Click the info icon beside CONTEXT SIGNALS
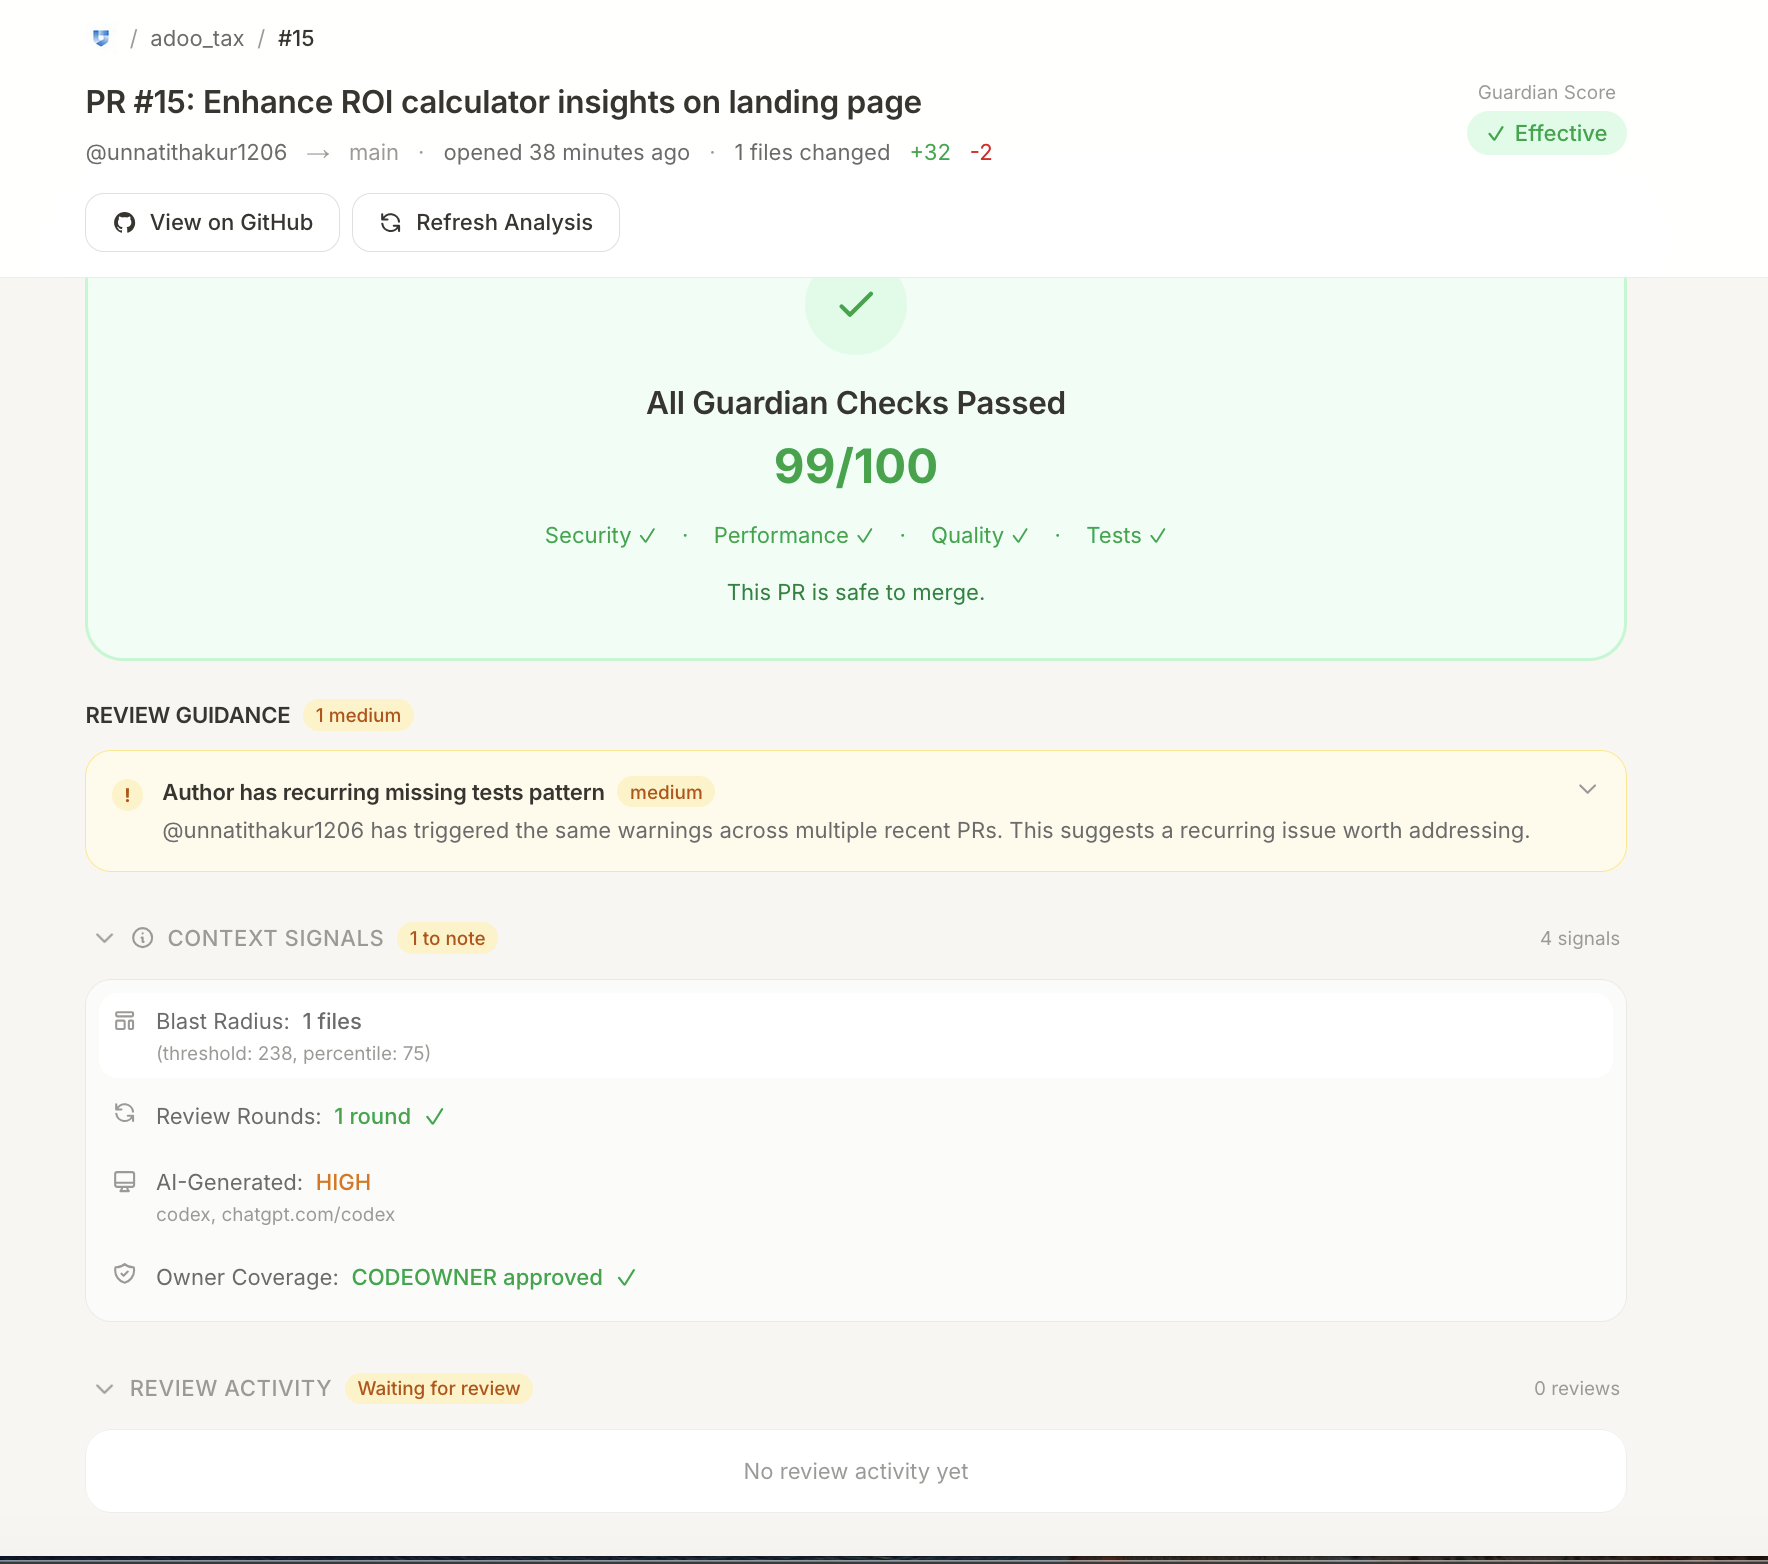This screenshot has width=1768, height=1564. pyautogui.click(x=142, y=938)
